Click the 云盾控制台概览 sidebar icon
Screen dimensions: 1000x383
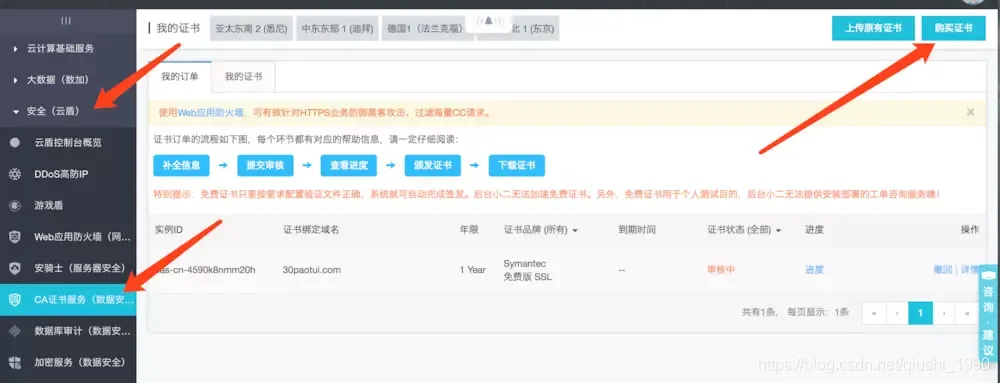point(15,143)
